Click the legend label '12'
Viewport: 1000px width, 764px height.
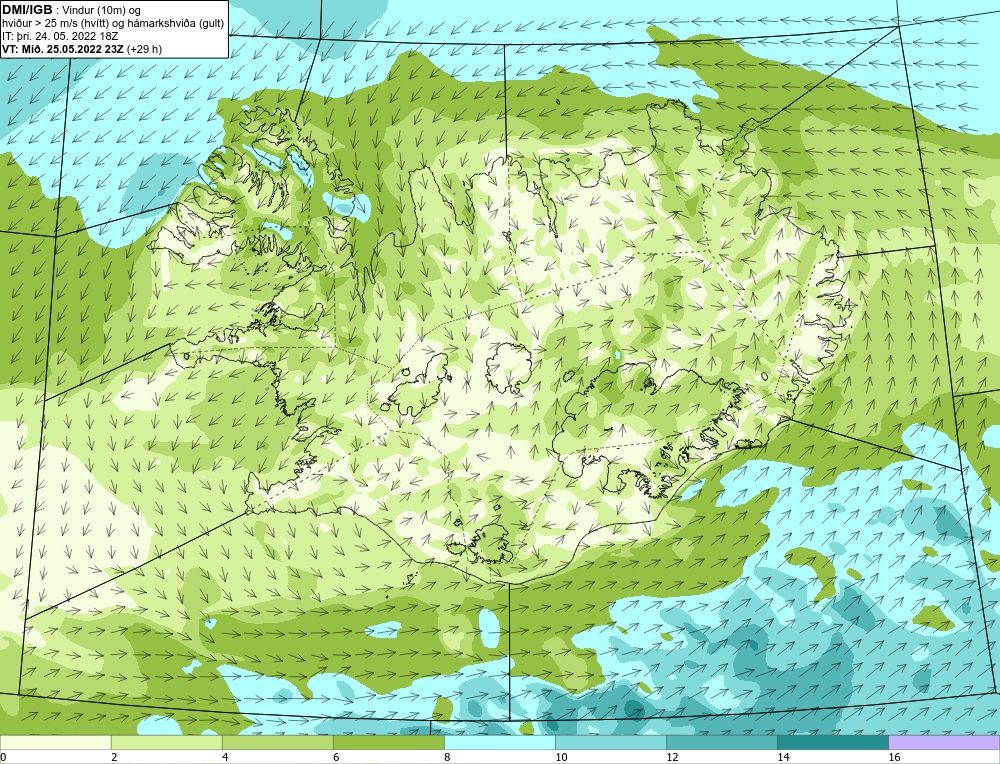[672, 757]
